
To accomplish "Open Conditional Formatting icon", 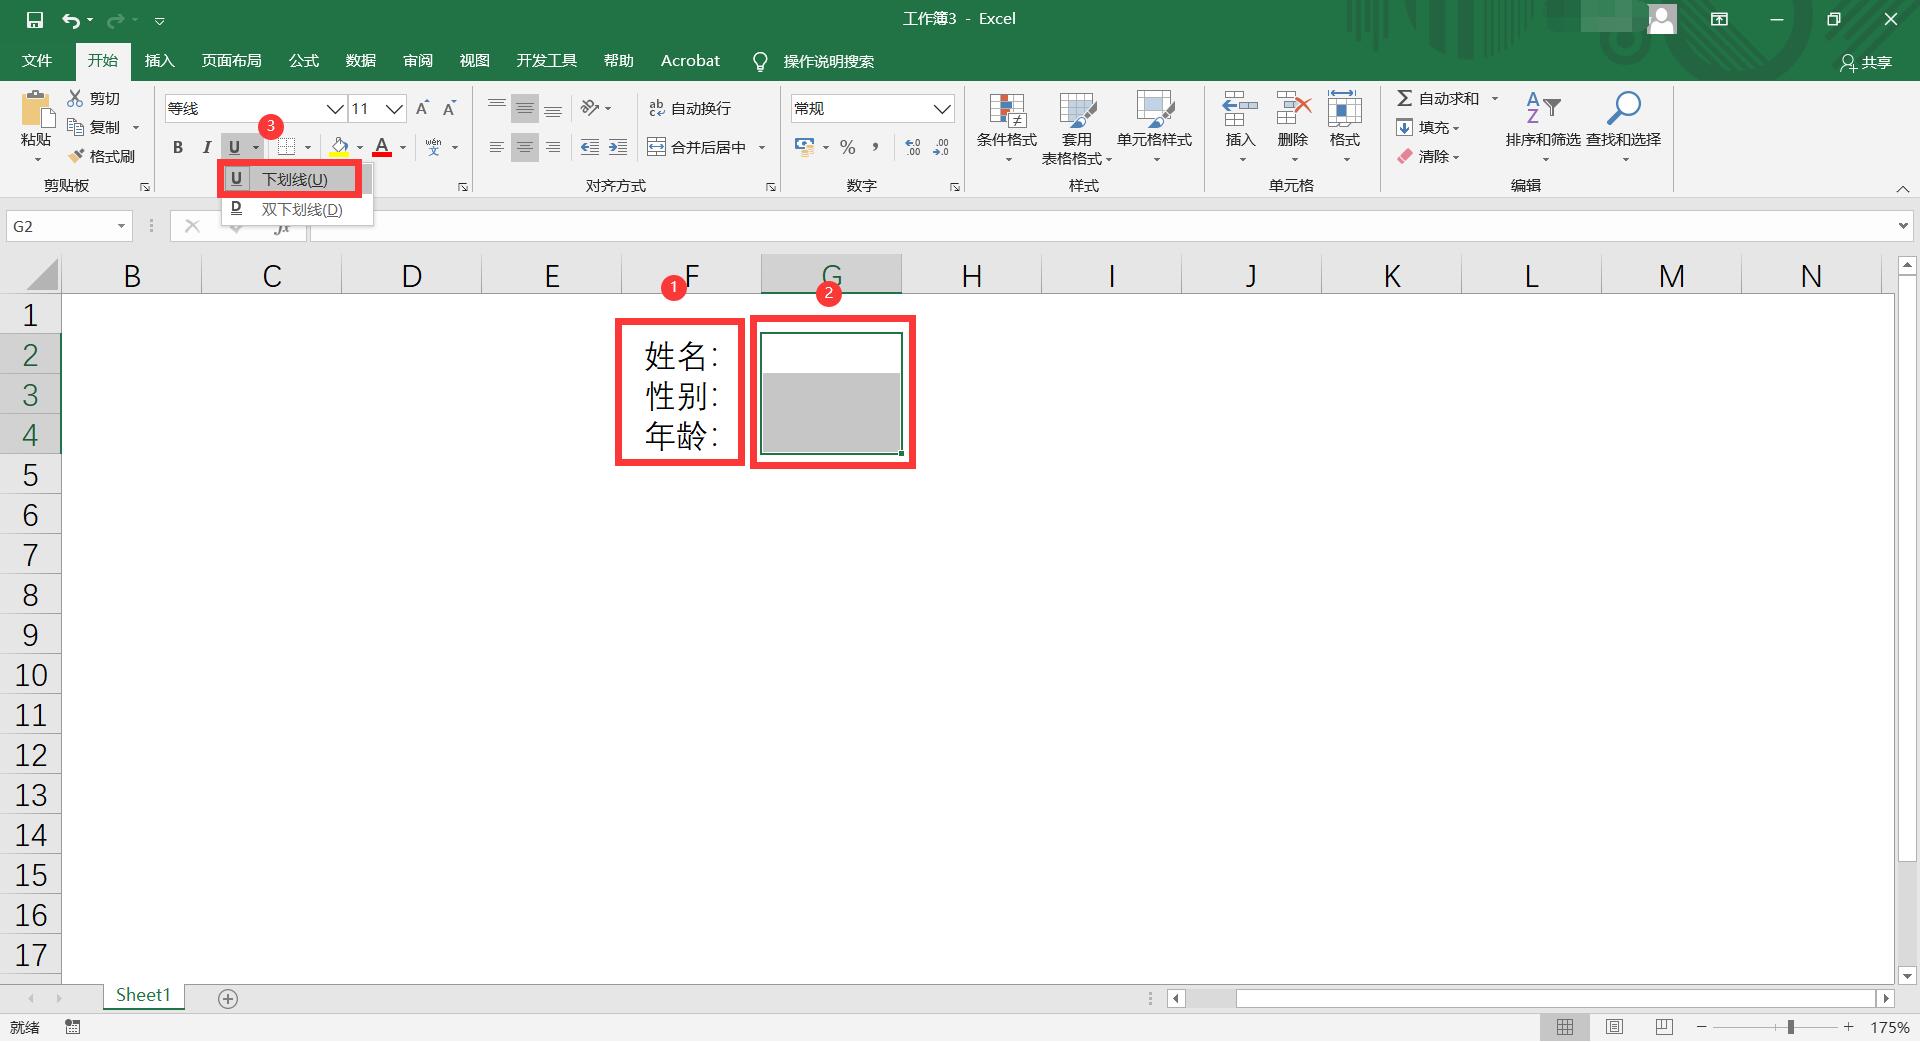I will [x=1007, y=110].
